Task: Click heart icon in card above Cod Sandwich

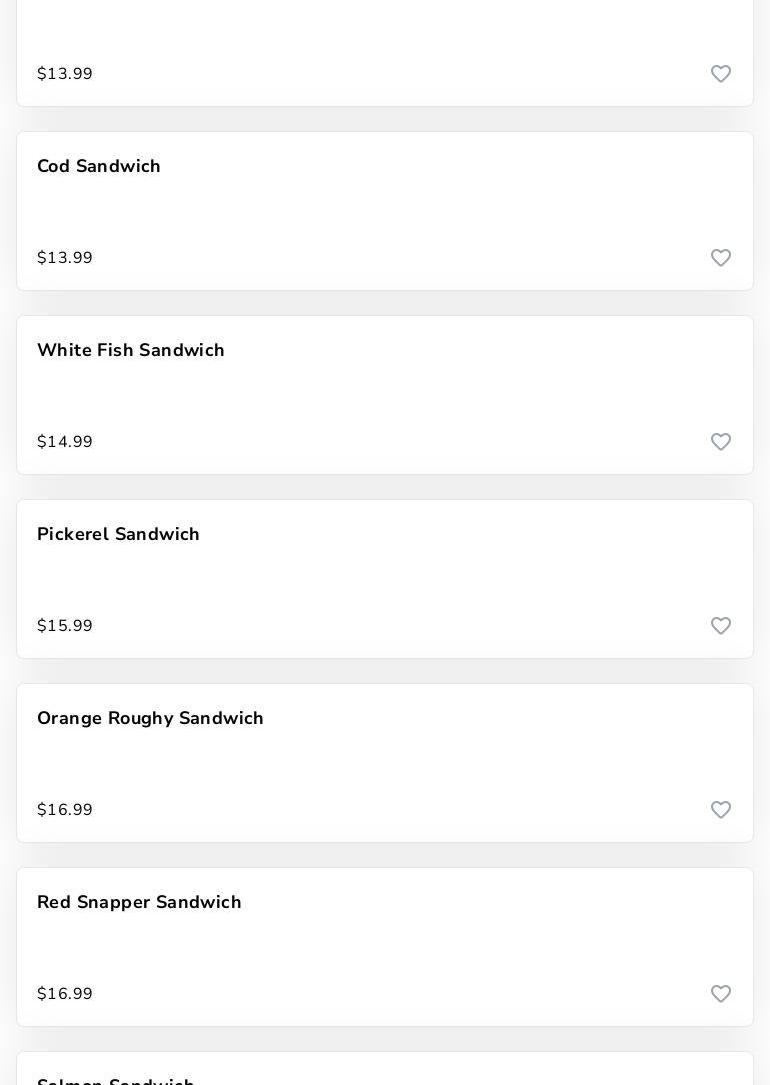Action: click(721, 74)
